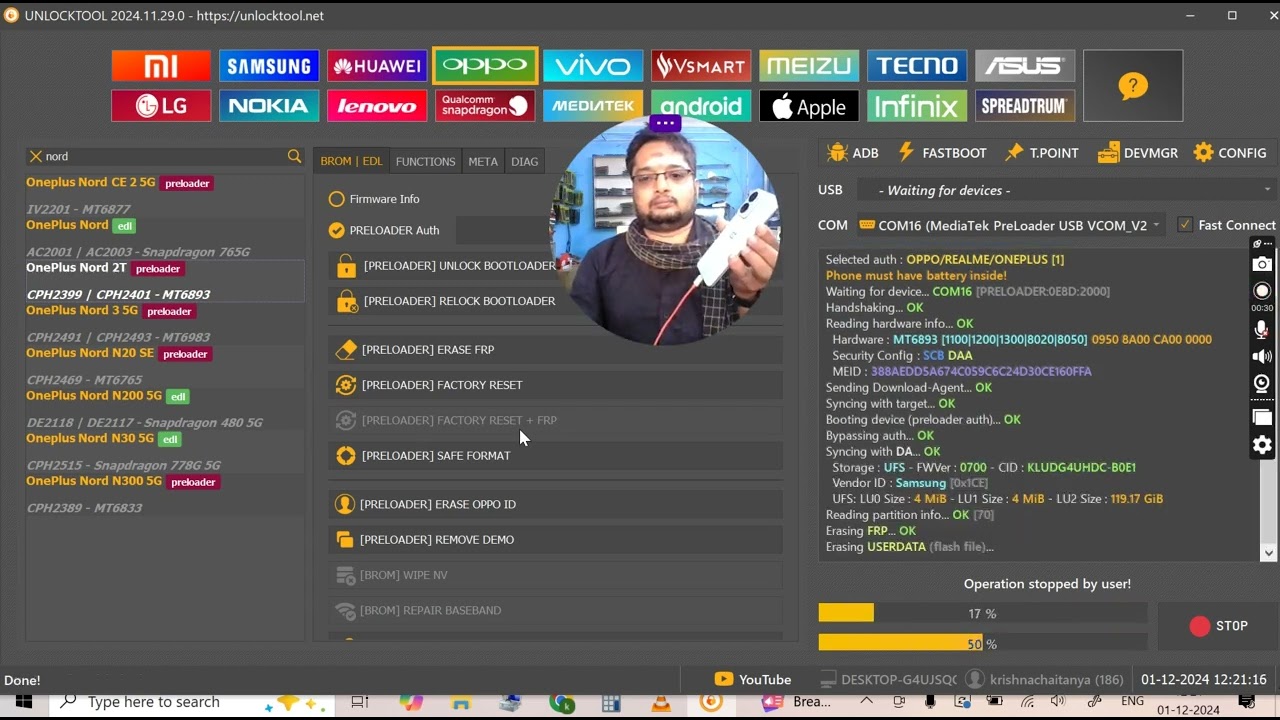
Task: Select the Huawei brand logo
Action: click(377, 66)
